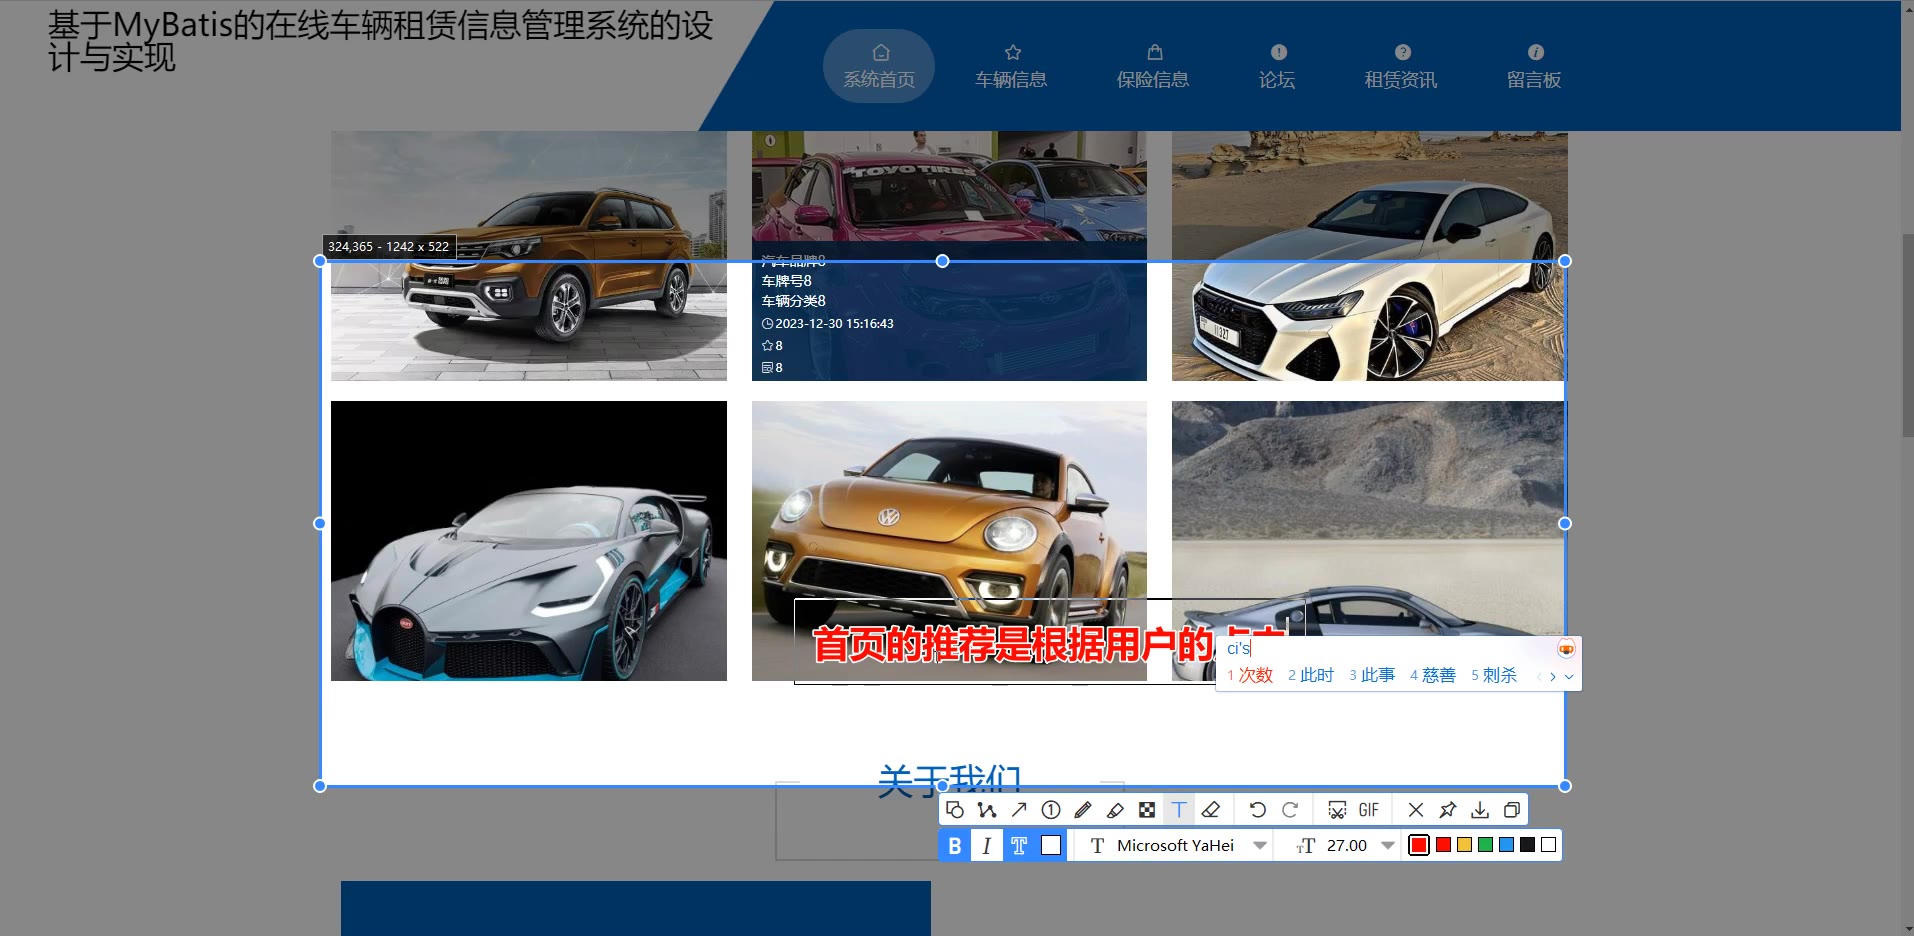This screenshot has height=936, width=1914.
Task: Go to next IME candidate page
Action: (x=1552, y=677)
